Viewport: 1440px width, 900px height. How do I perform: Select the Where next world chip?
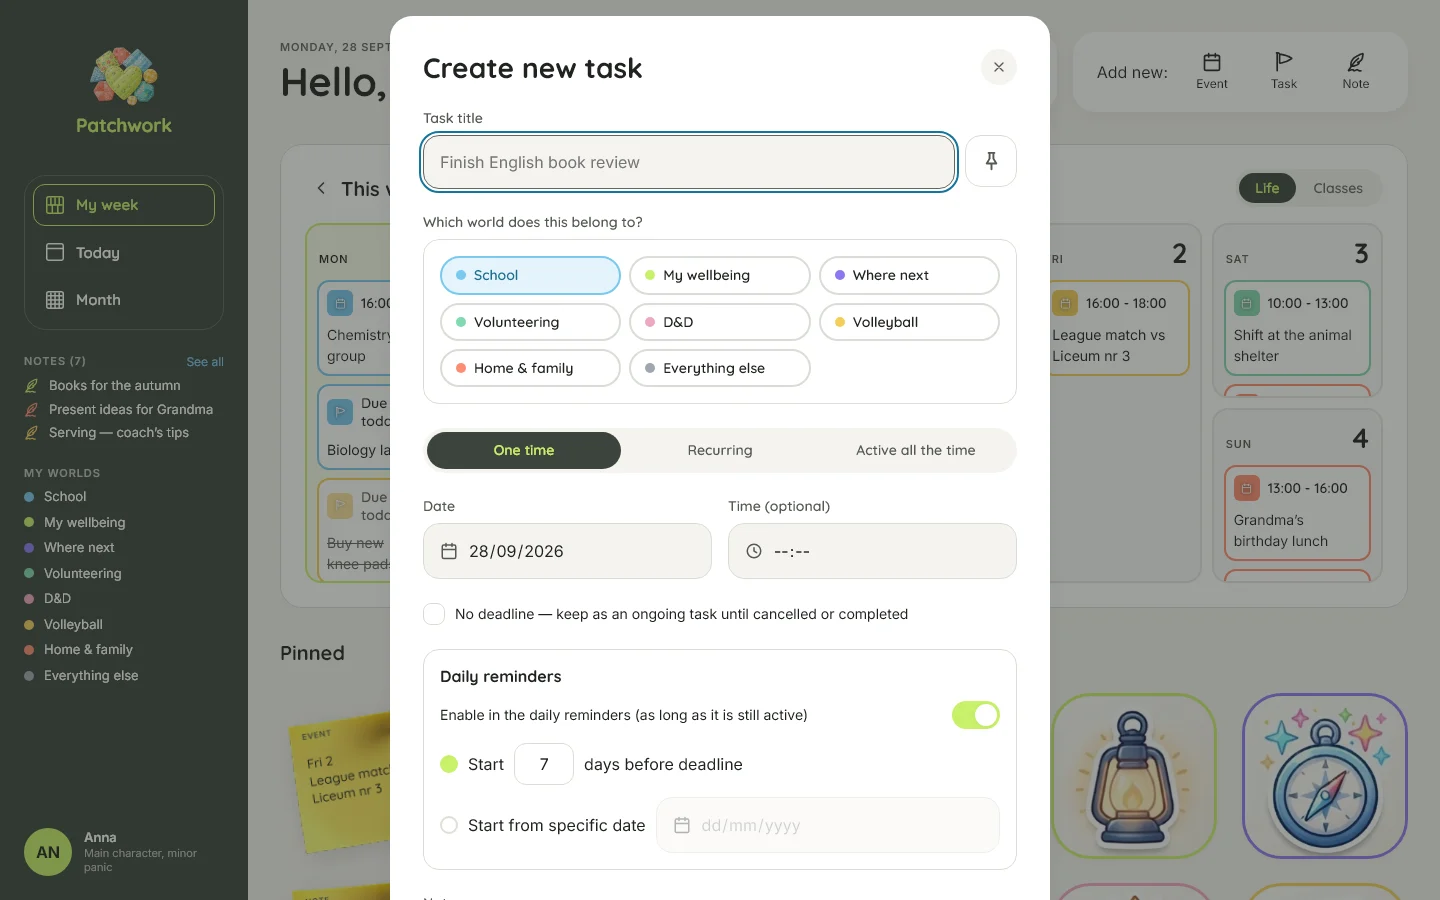click(909, 275)
